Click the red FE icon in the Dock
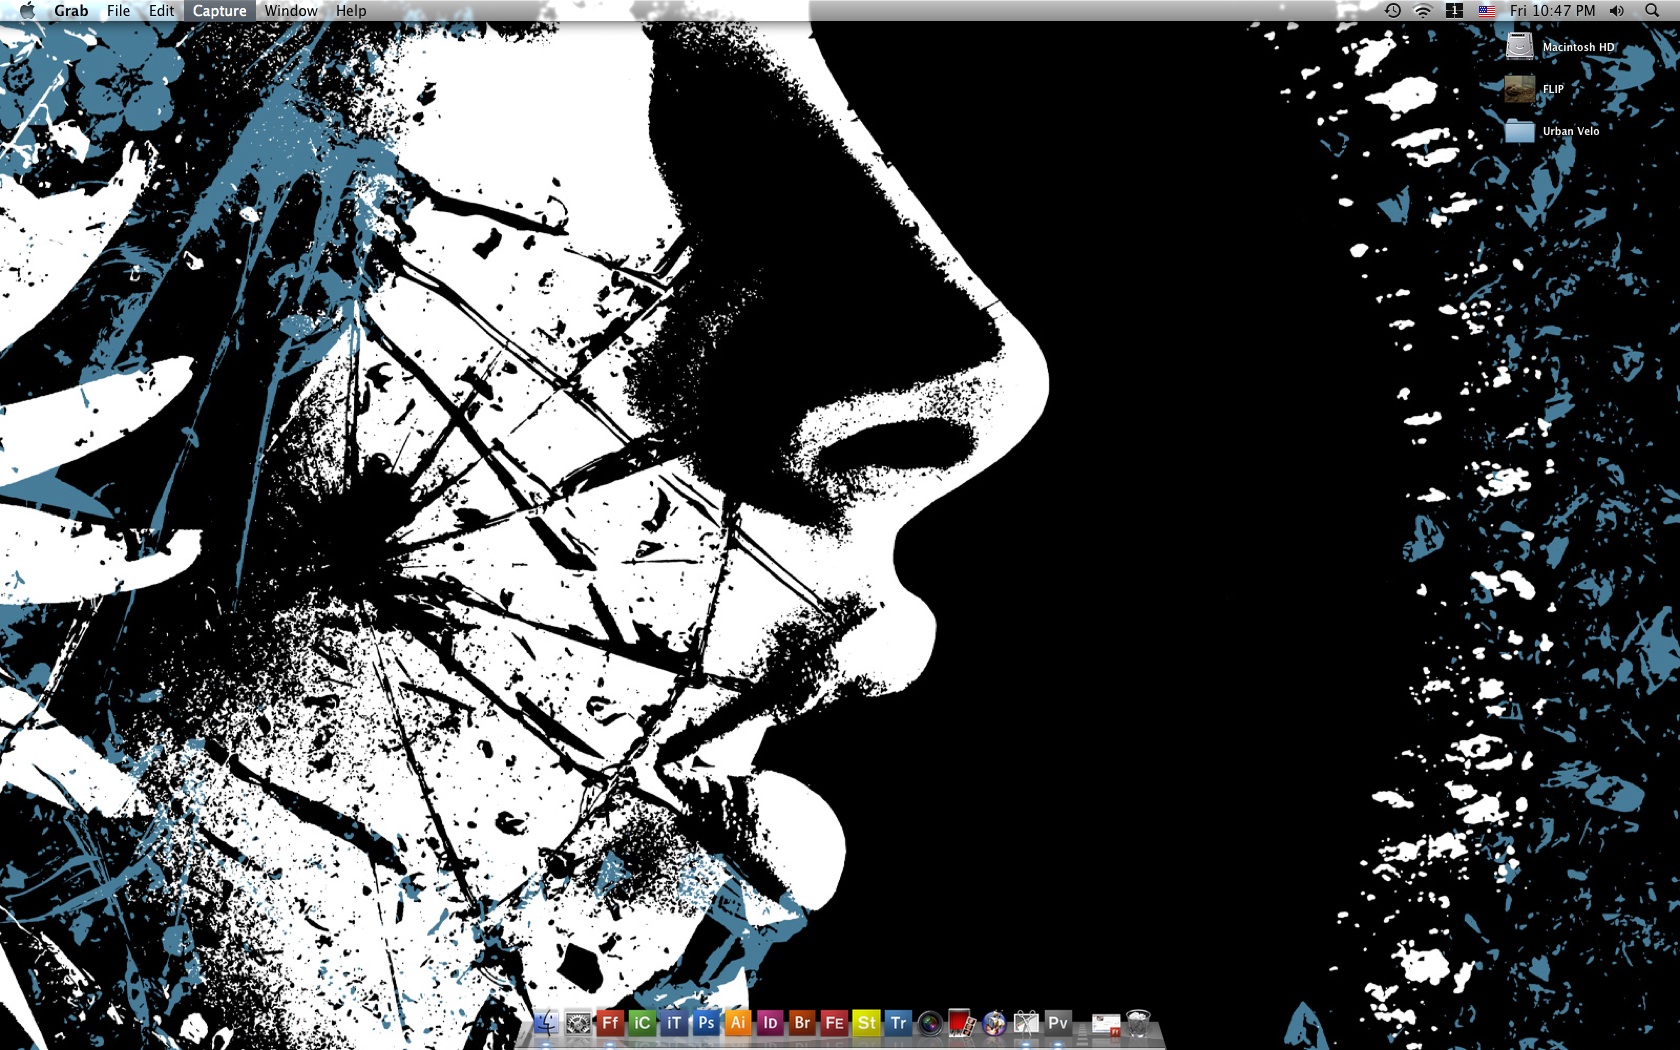 [x=834, y=1022]
